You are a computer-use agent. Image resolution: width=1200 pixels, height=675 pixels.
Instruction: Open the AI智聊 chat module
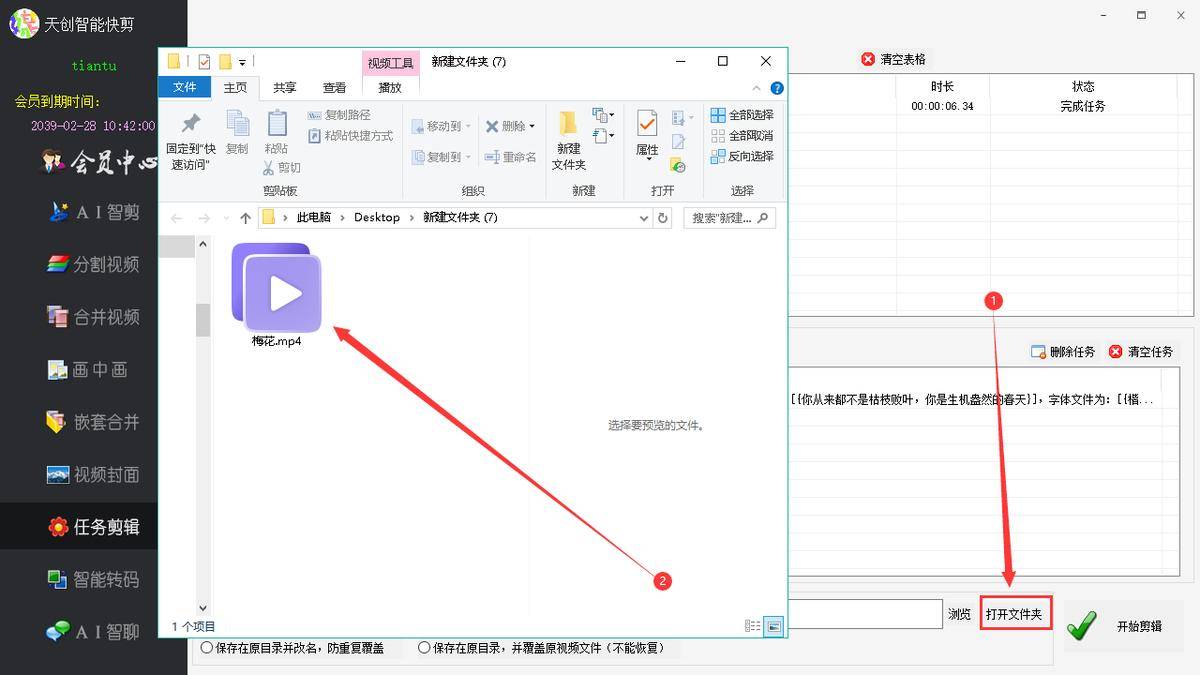[92, 632]
